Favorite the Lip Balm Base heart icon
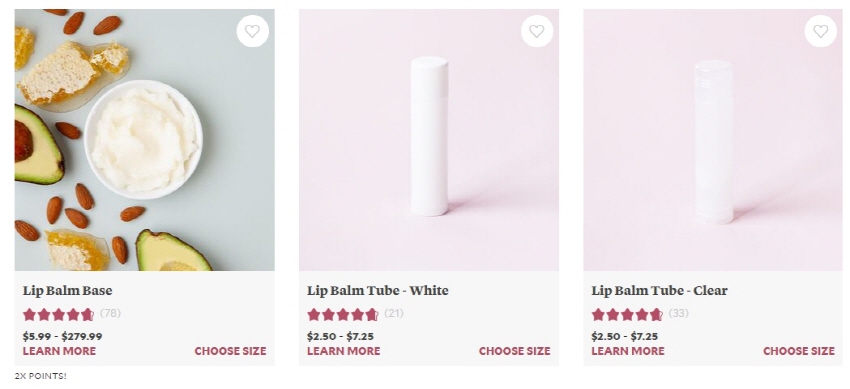This screenshot has height=389, width=850. [253, 31]
